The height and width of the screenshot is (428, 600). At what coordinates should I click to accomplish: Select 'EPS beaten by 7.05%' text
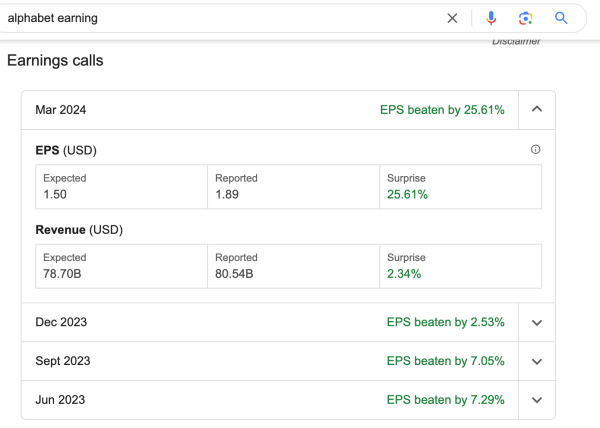tap(445, 361)
